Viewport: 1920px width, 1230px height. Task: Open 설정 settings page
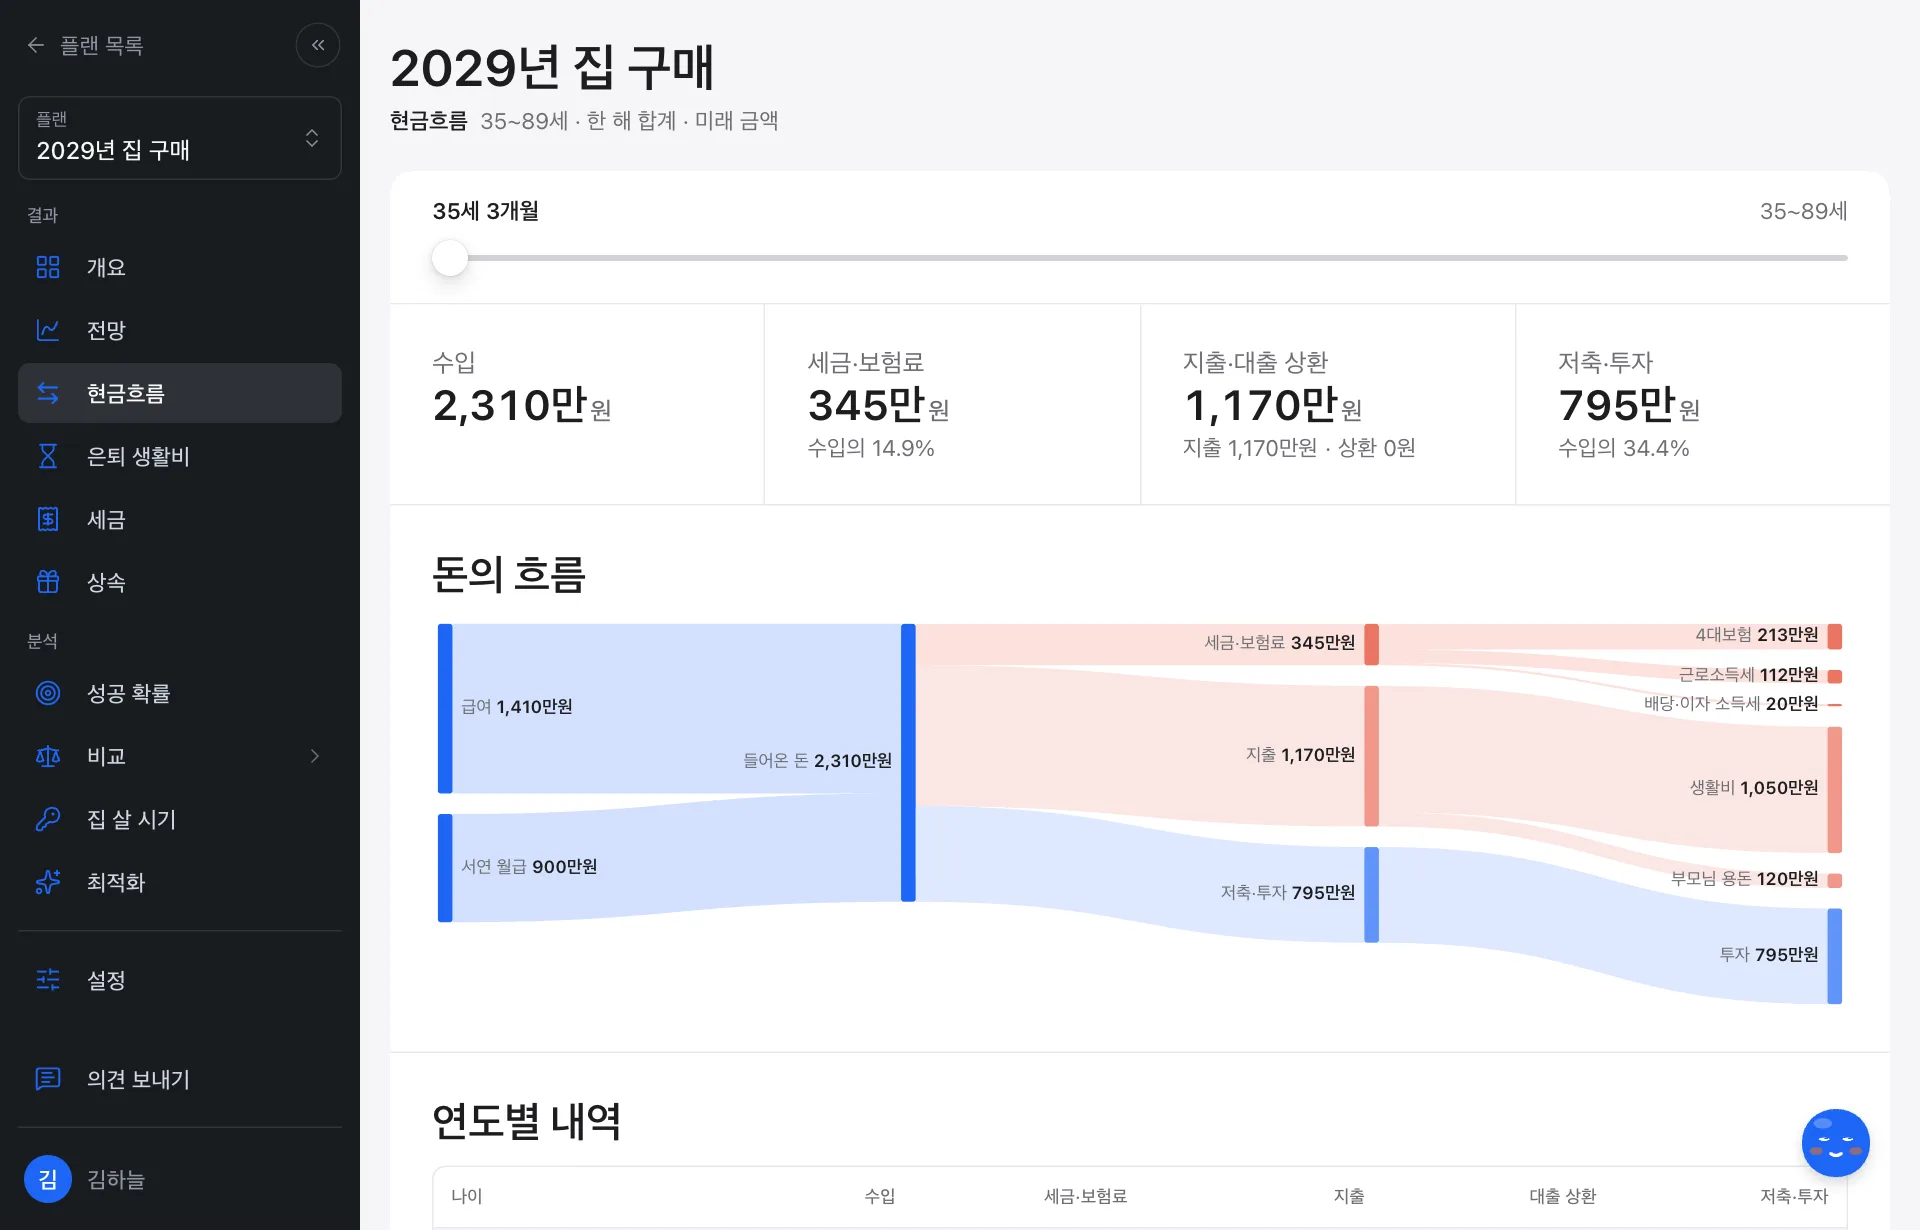pos(180,980)
